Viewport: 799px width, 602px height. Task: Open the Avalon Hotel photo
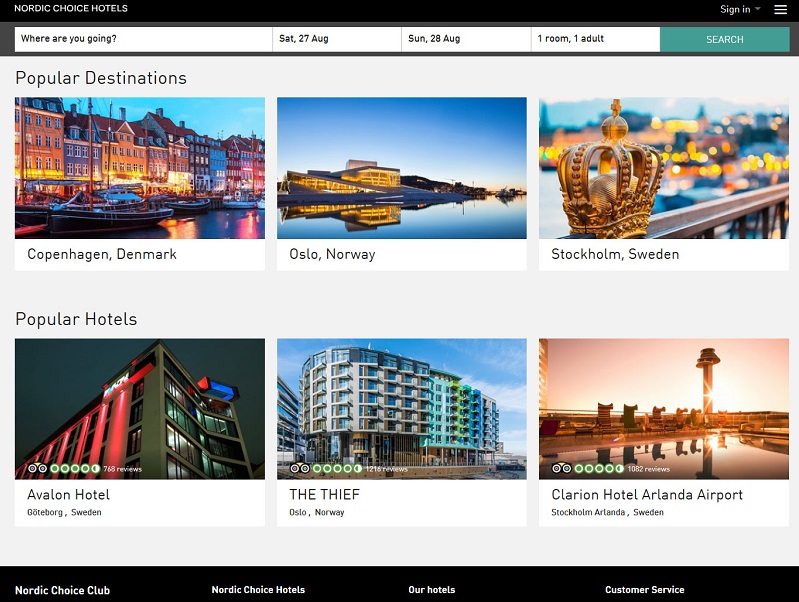pyautogui.click(x=140, y=409)
